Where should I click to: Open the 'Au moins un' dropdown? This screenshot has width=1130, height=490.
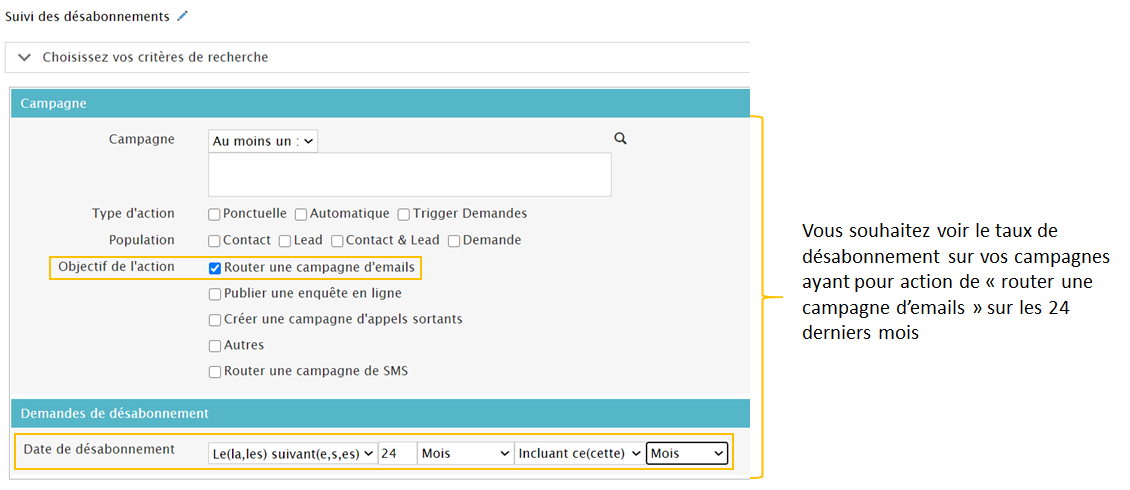(x=263, y=141)
